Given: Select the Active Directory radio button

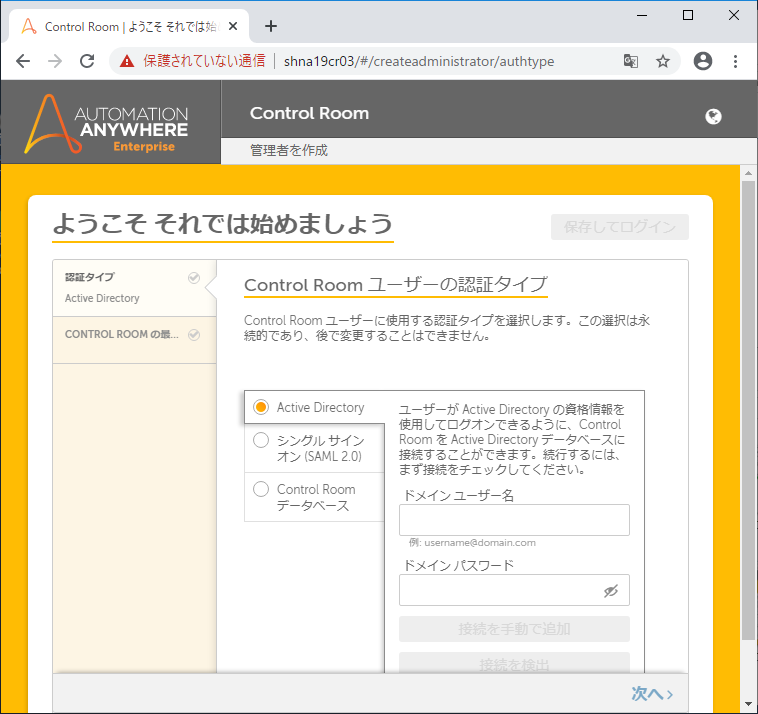Looking at the screenshot, I should (261, 407).
